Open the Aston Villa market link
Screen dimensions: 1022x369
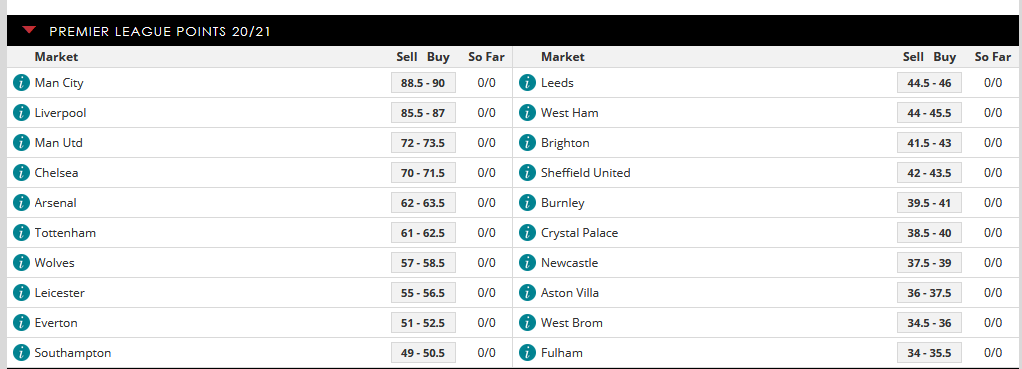570,293
